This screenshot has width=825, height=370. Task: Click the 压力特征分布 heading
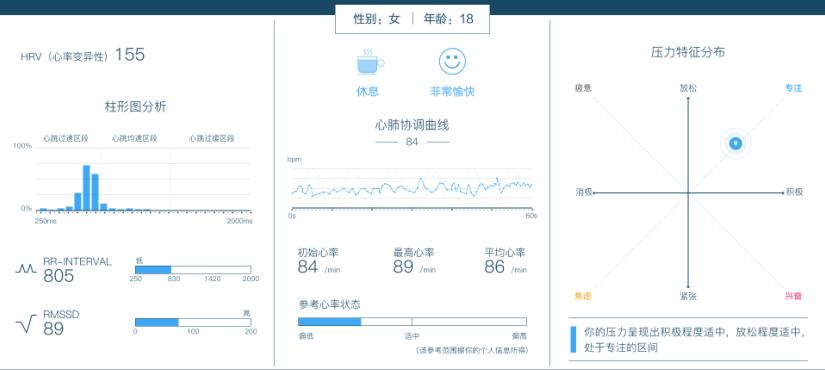point(688,52)
